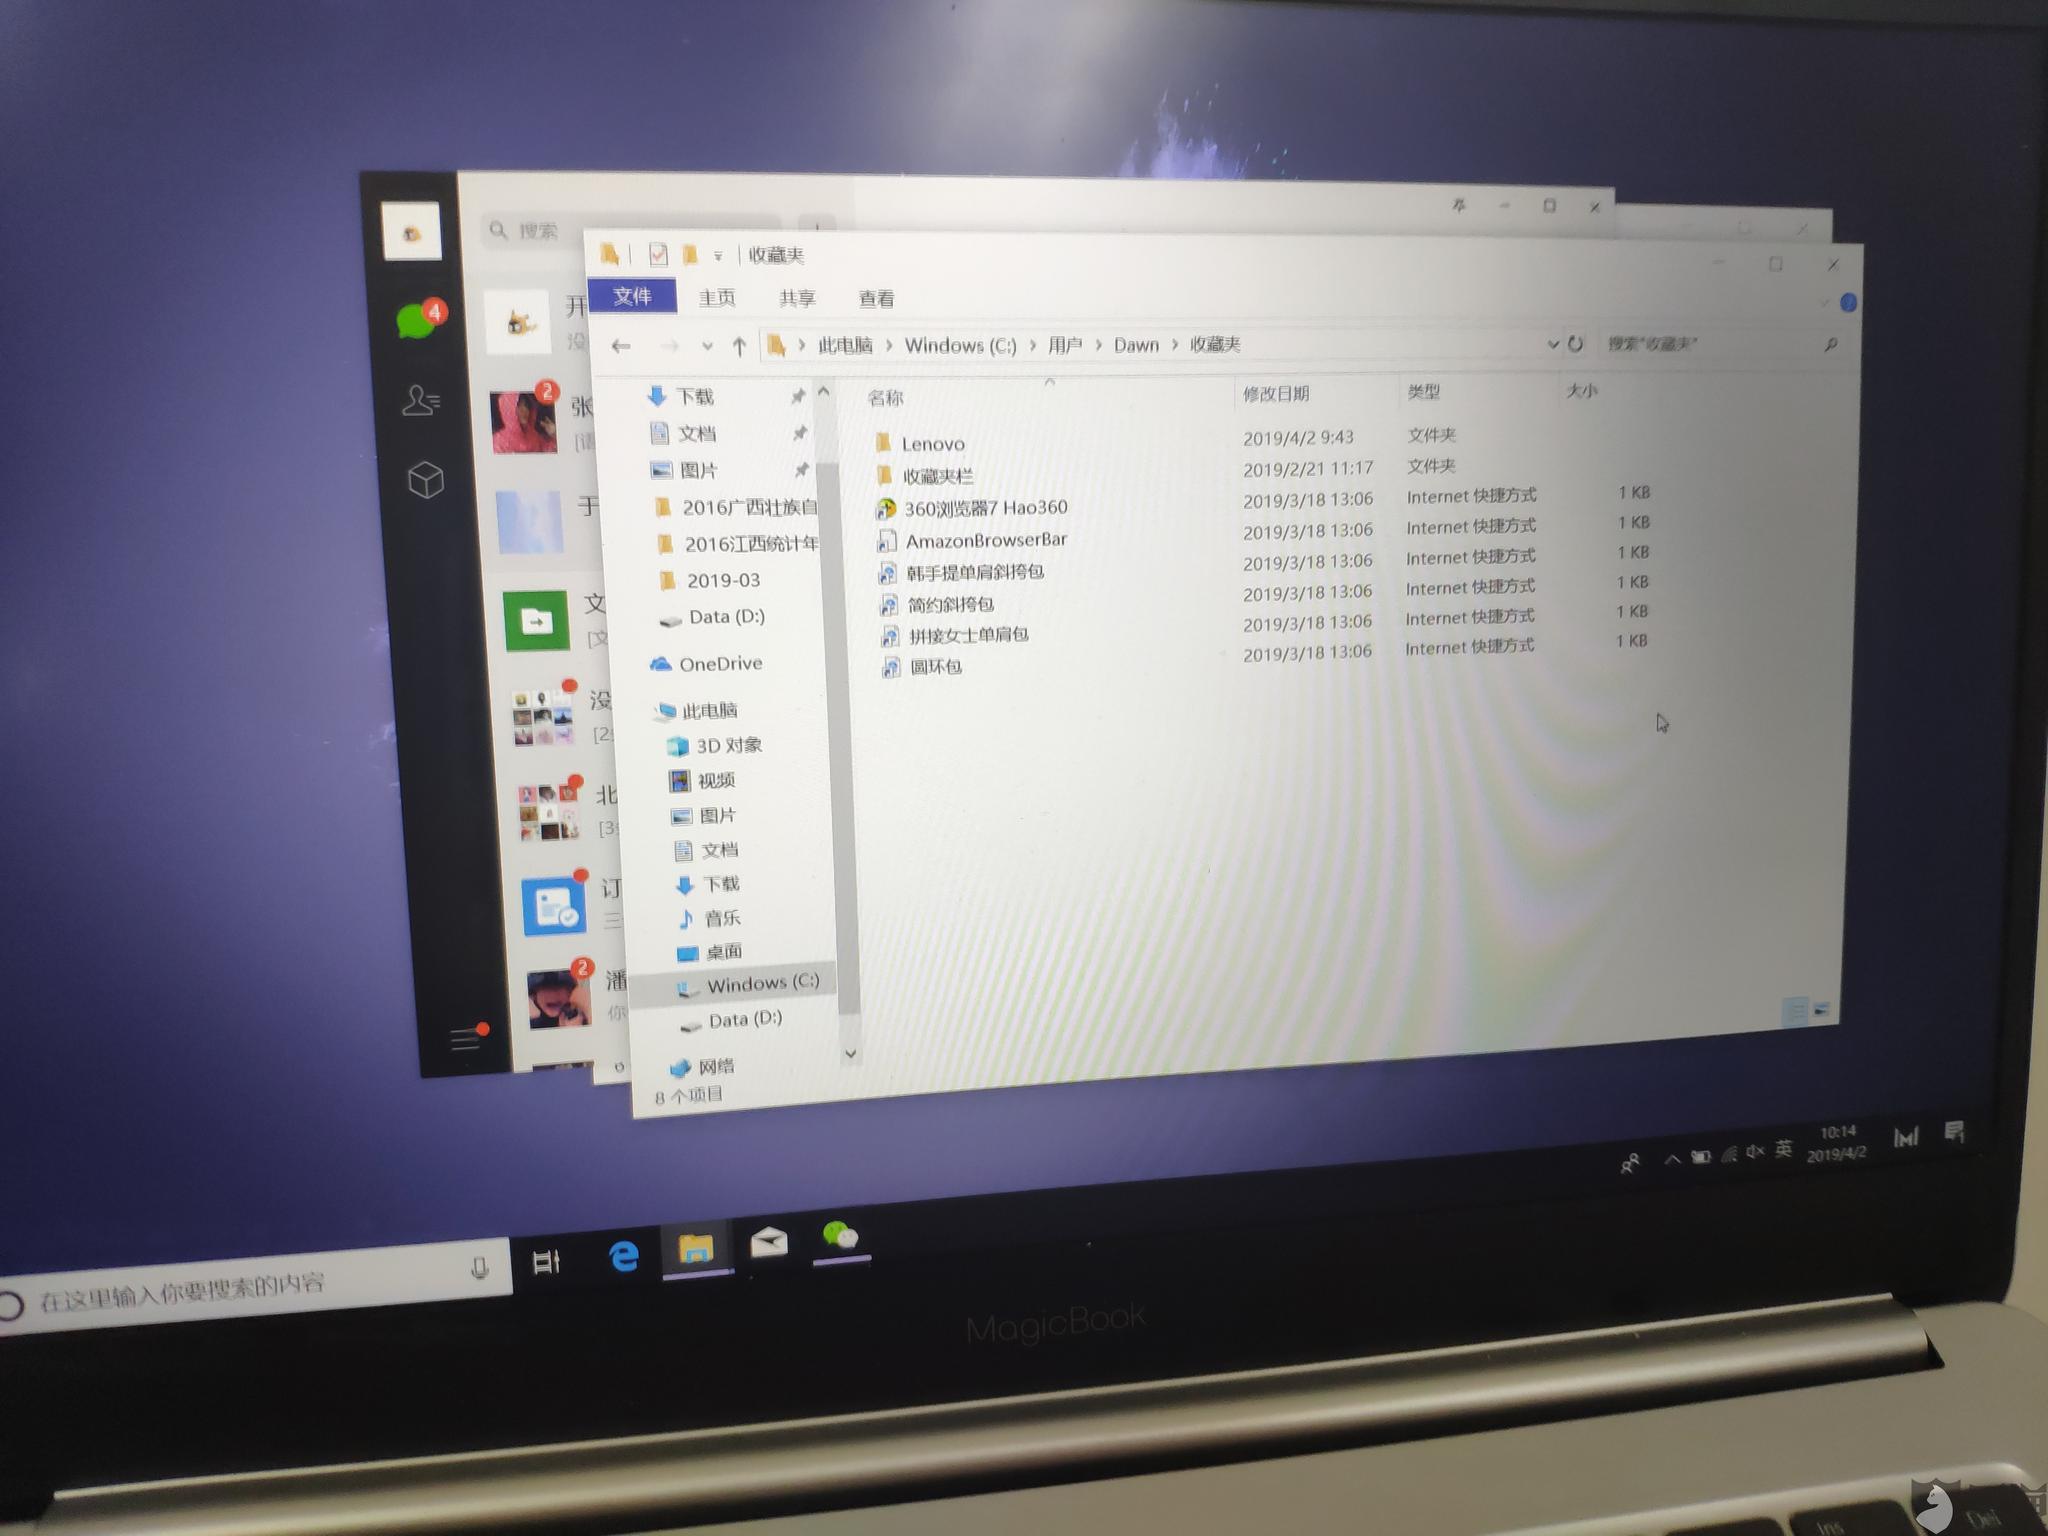
Task: Toggle the large icons view button
Action: [x=1821, y=1011]
